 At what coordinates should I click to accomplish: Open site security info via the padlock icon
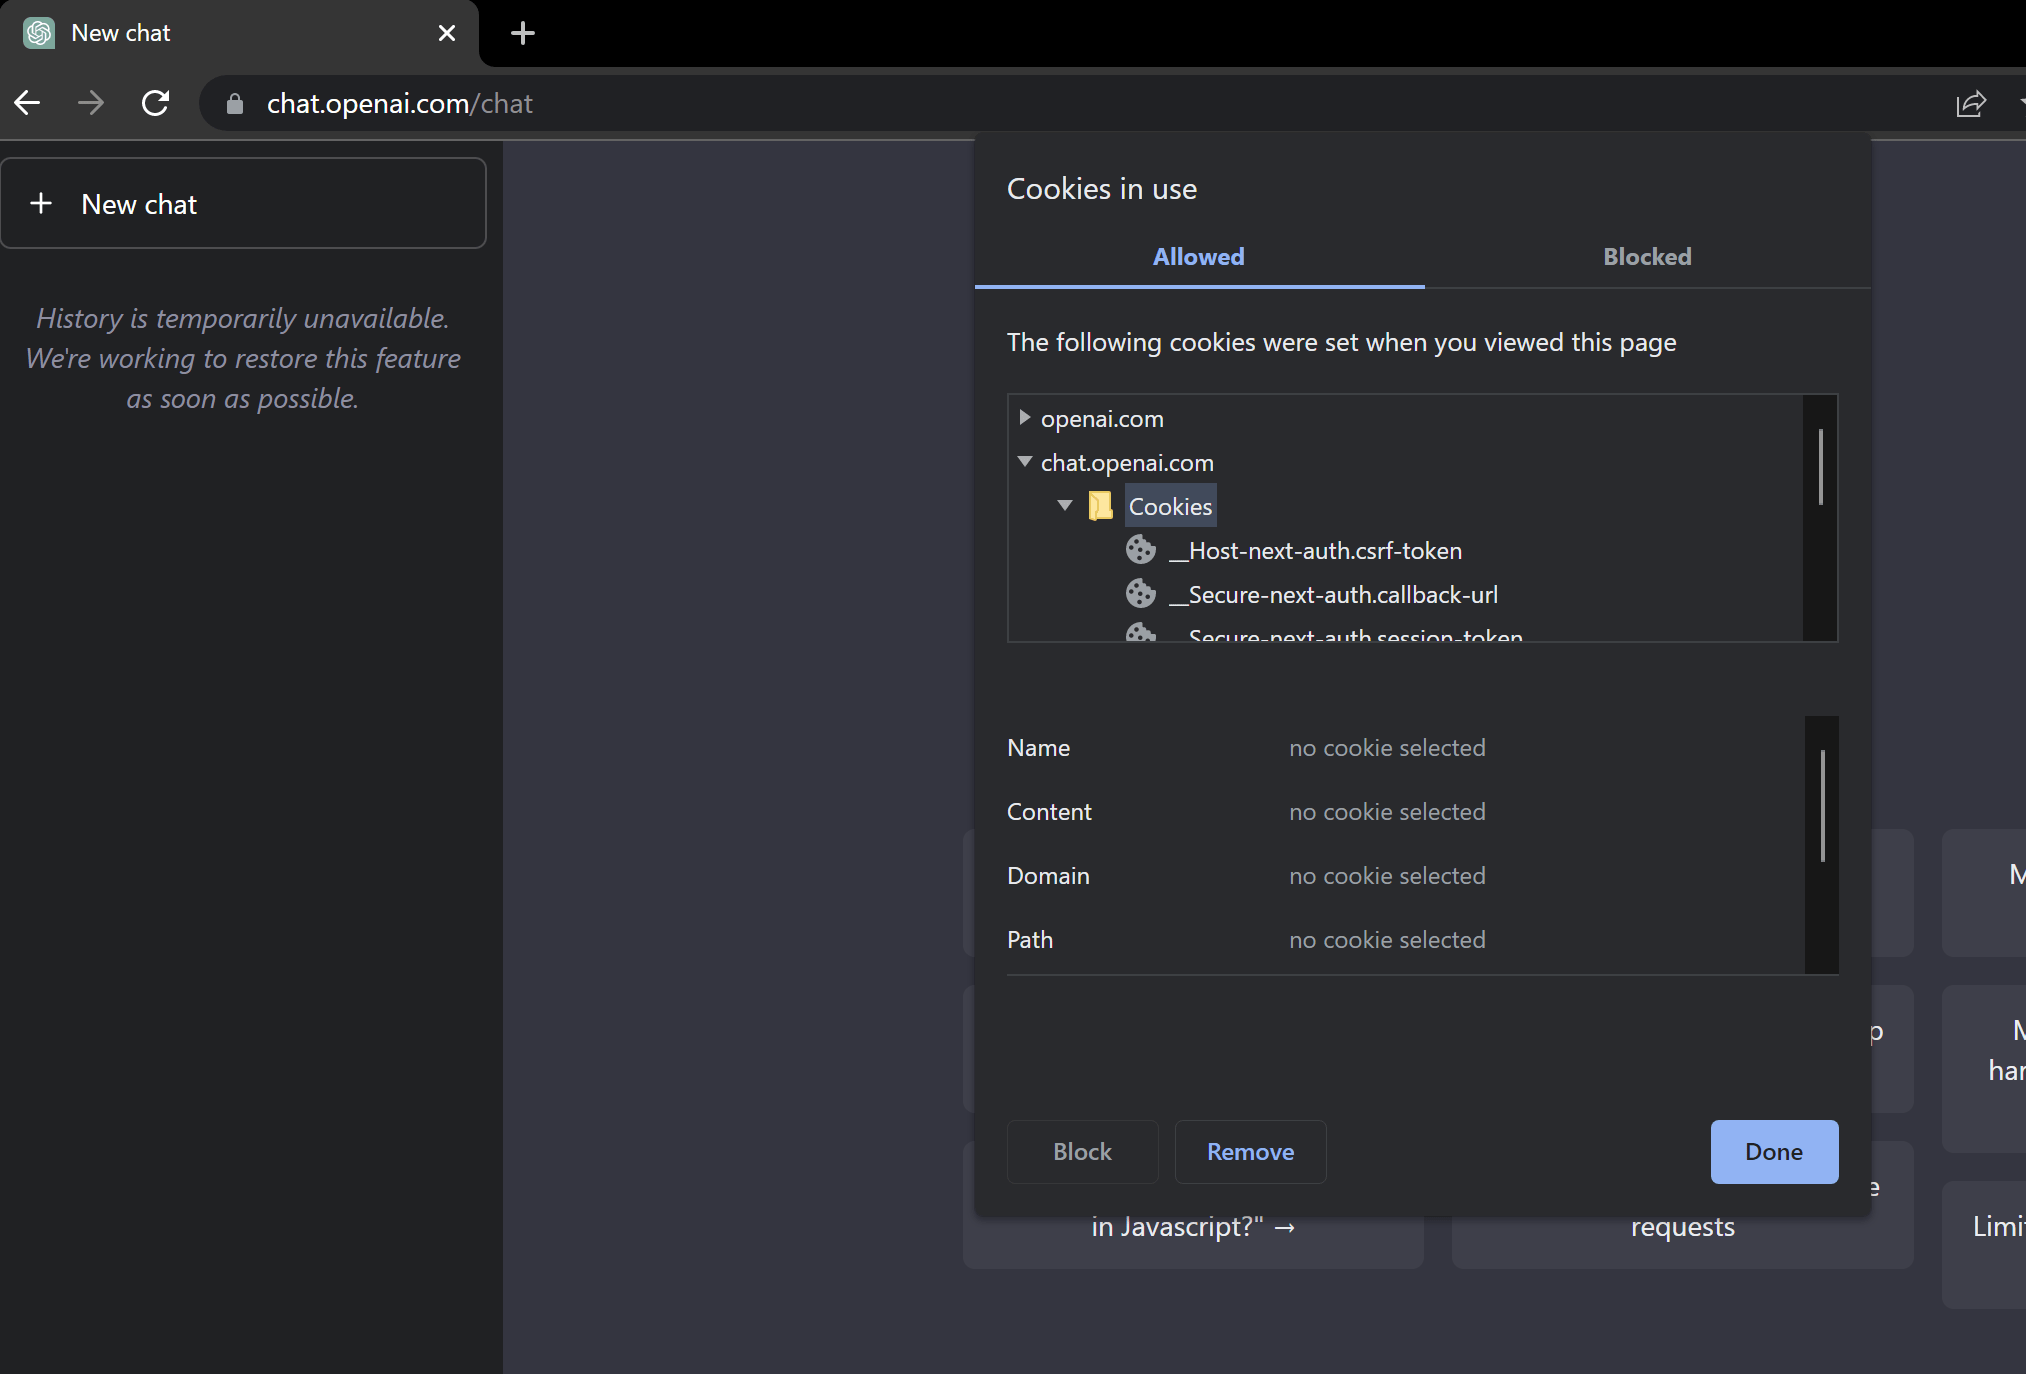coord(234,103)
